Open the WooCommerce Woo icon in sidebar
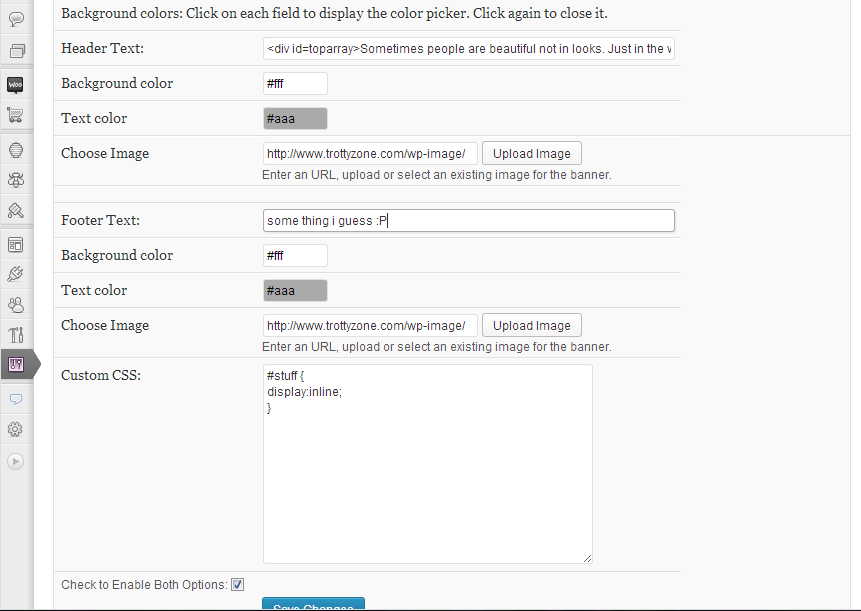Screen dimensions: 861x611 (15, 85)
